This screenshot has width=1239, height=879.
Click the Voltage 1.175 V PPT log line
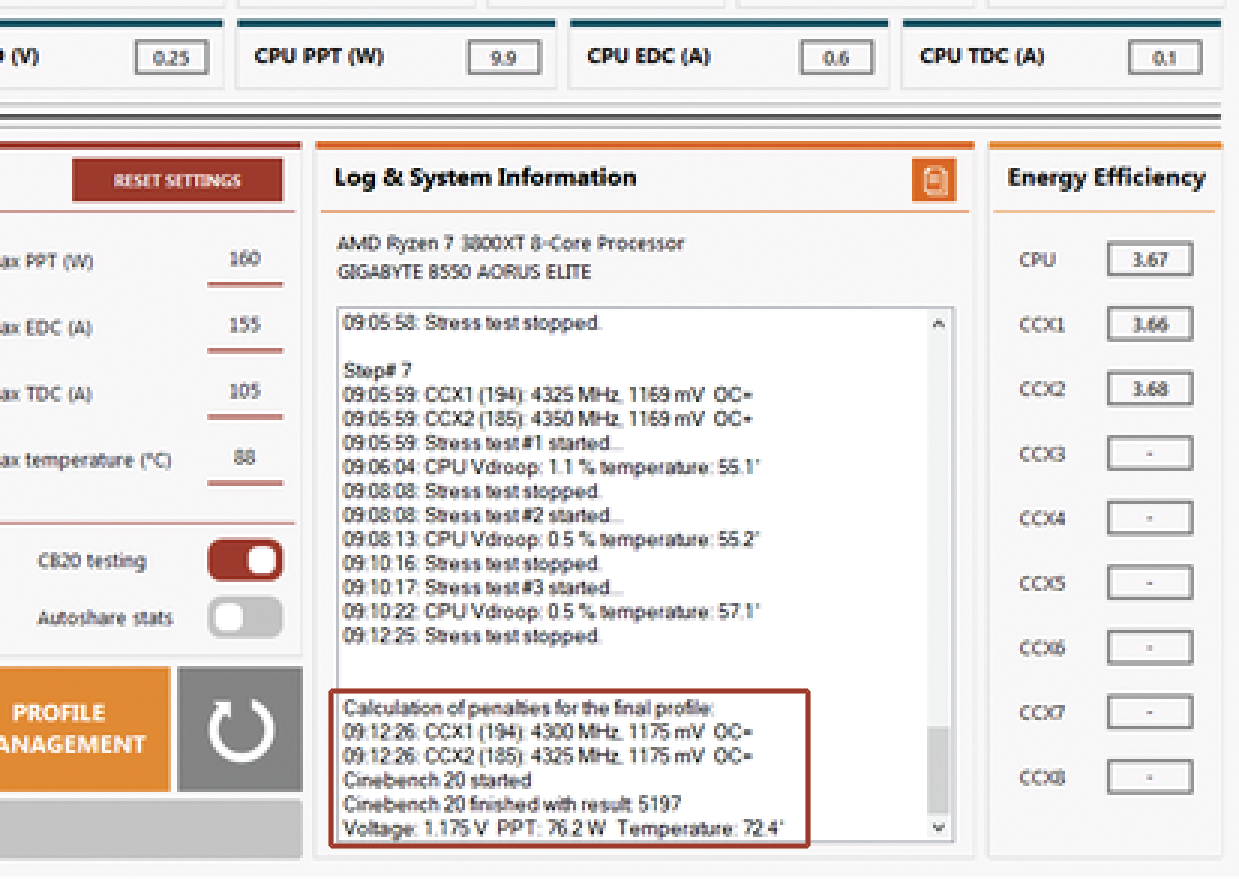click(x=564, y=828)
